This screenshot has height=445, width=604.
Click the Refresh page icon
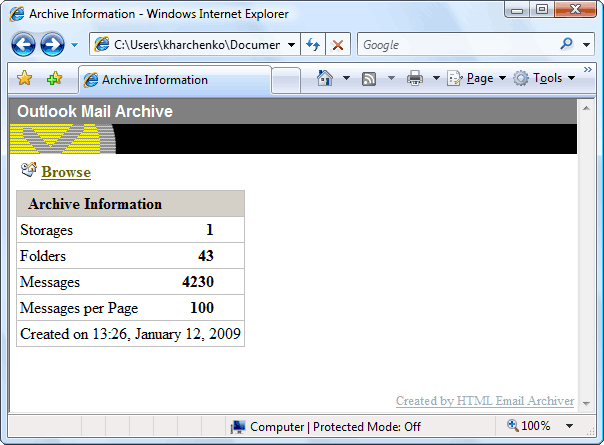(x=313, y=45)
